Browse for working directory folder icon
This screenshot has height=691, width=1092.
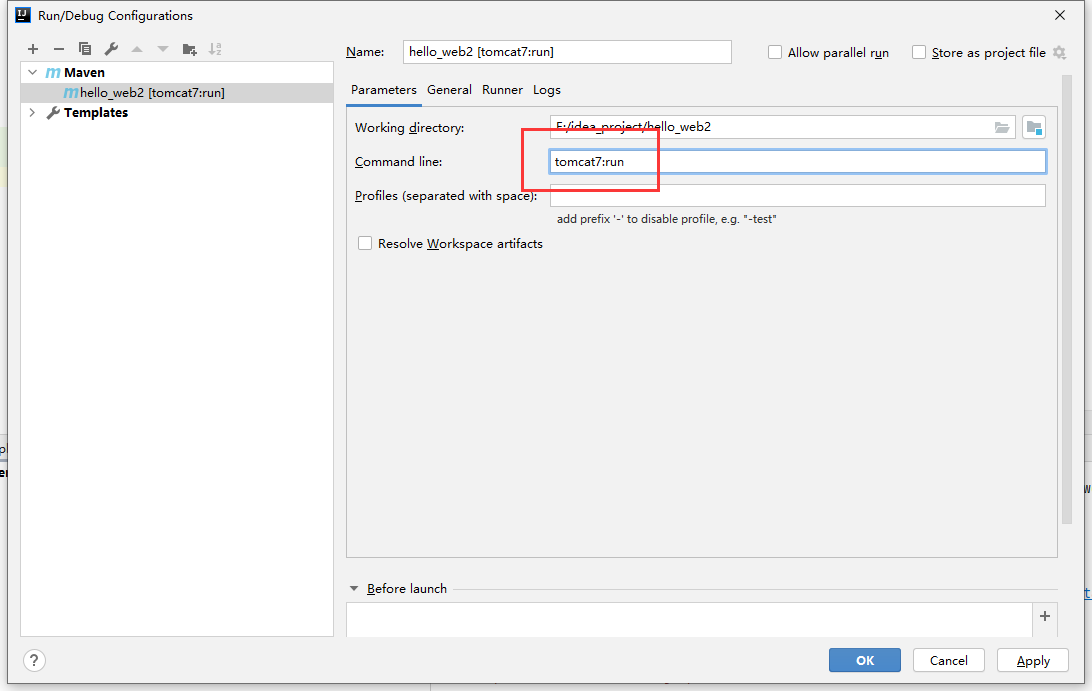click(x=1001, y=127)
